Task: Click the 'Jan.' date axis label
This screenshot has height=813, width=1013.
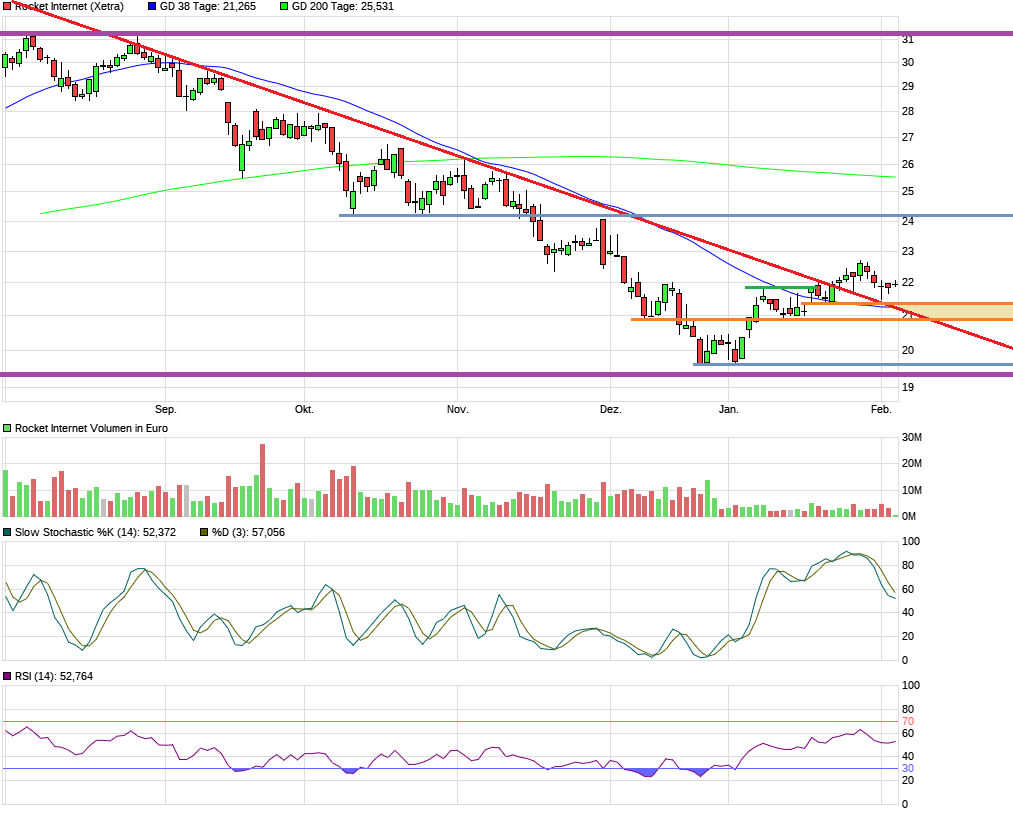Action: tap(729, 410)
